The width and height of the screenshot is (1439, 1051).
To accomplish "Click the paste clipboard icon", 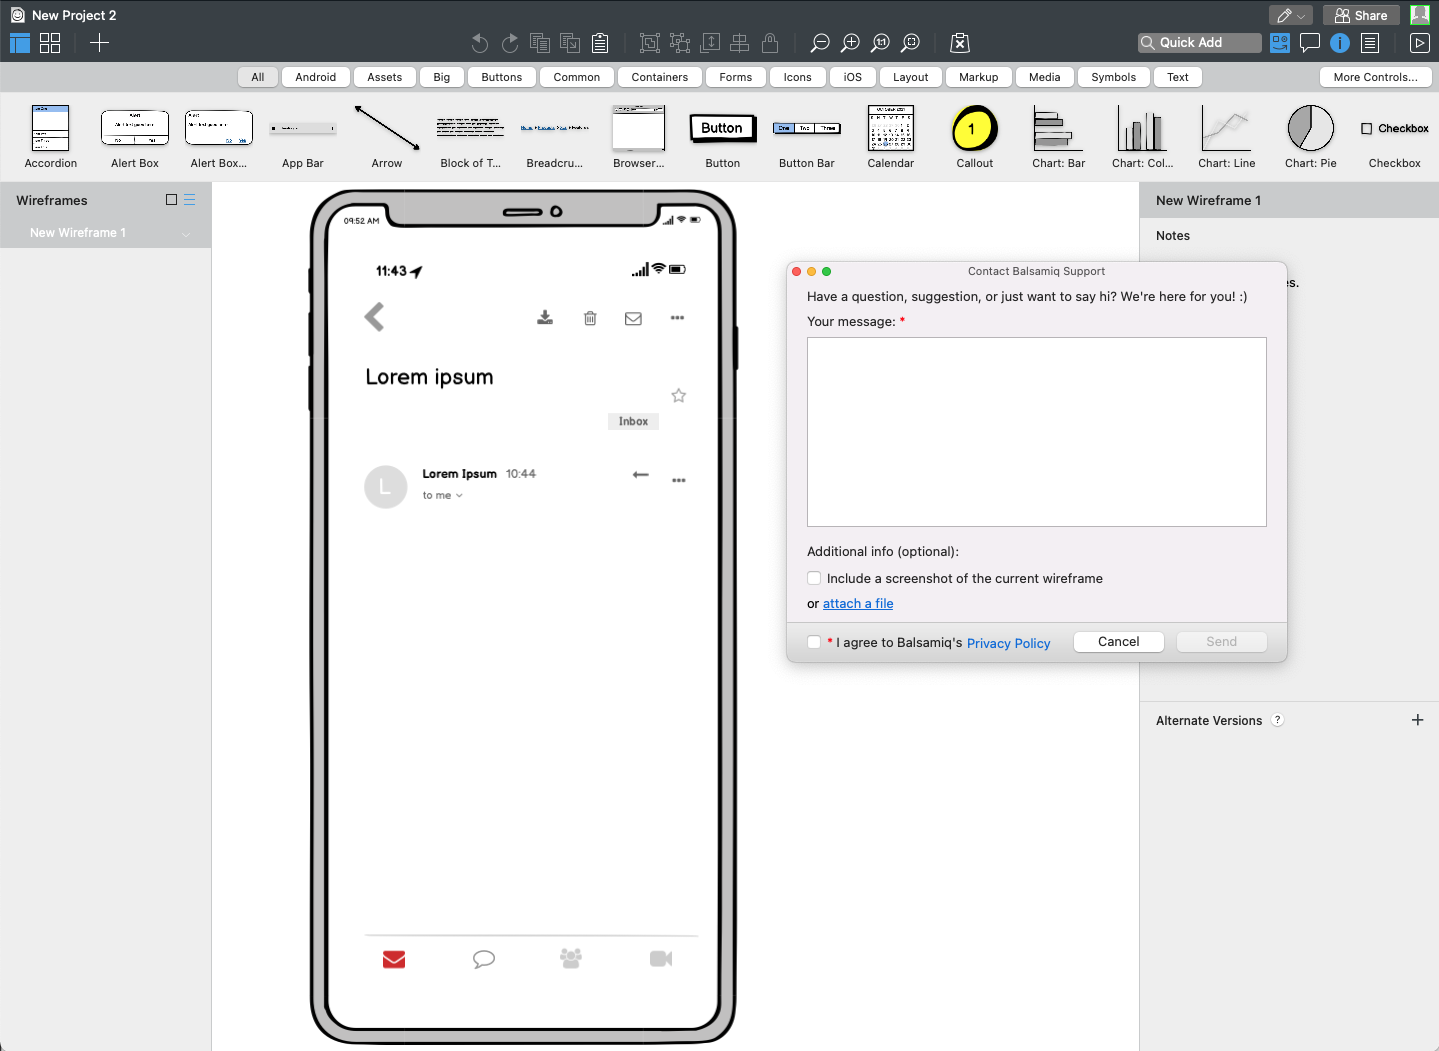I will click(600, 43).
